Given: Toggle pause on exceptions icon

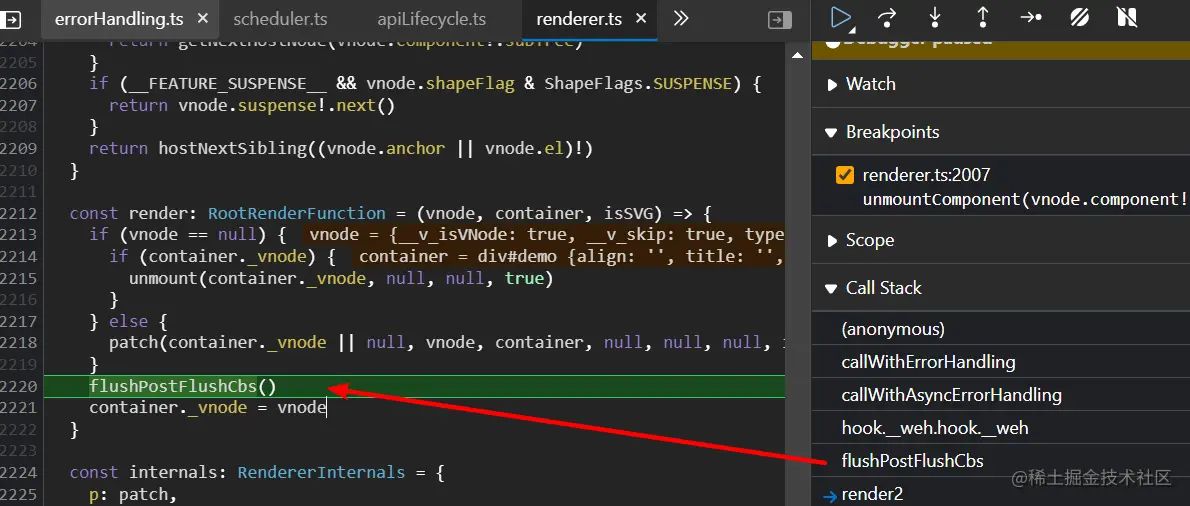Looking at the screenshot, I should coord(1127,17).
